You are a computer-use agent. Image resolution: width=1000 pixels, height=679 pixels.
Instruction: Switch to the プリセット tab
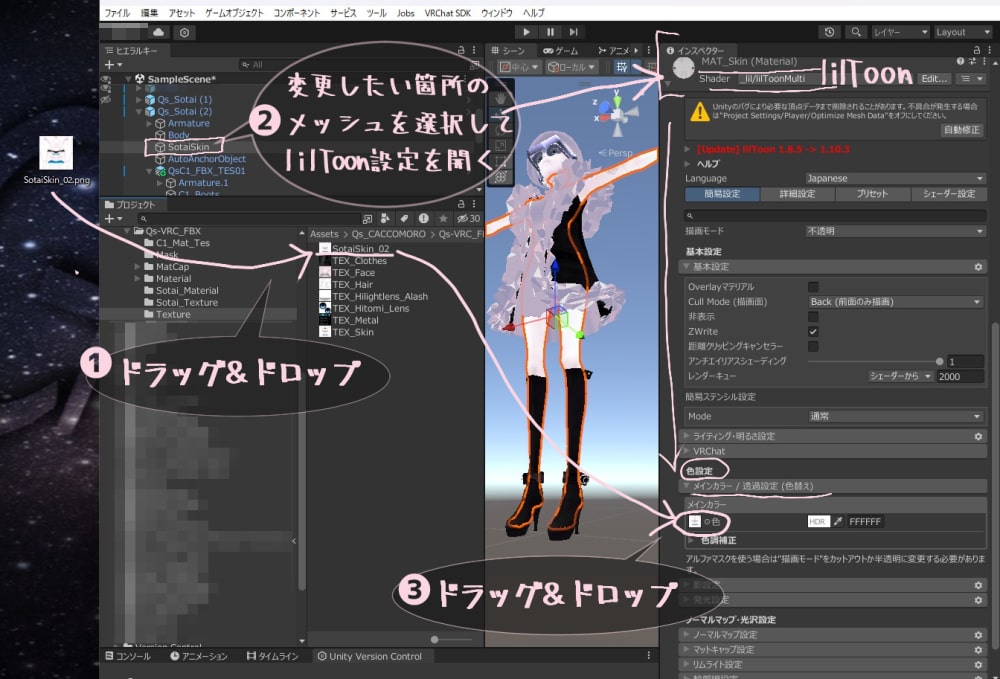coord(872,194)
